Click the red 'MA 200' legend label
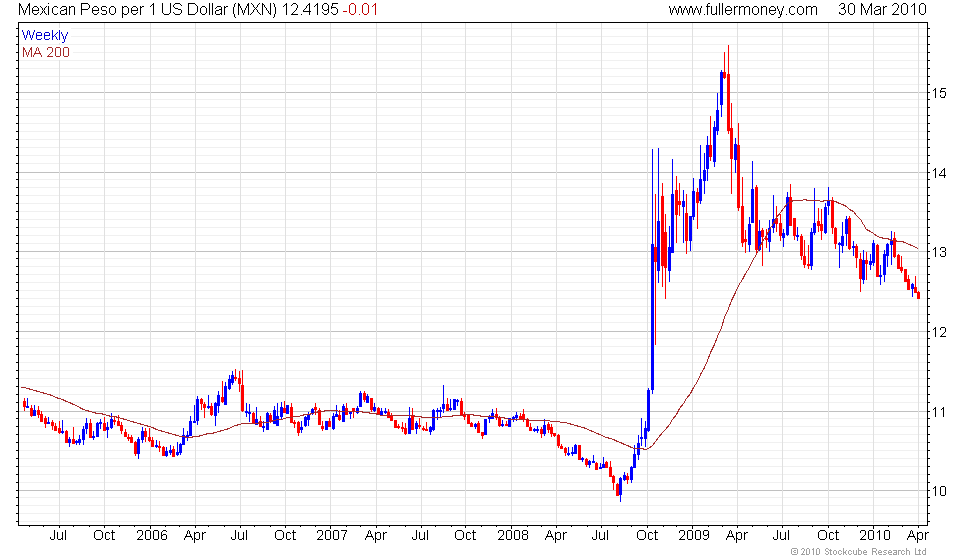This screenshot has height=560, width=980. pos(46,52)
